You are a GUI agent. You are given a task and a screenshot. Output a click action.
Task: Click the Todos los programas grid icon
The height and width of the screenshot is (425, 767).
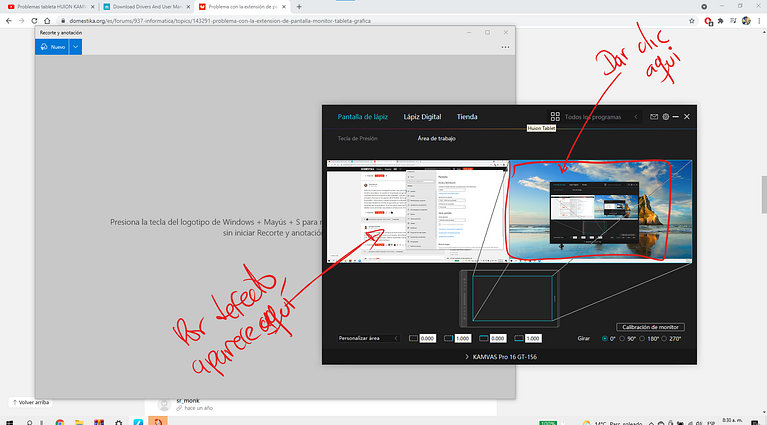point(555,117)
